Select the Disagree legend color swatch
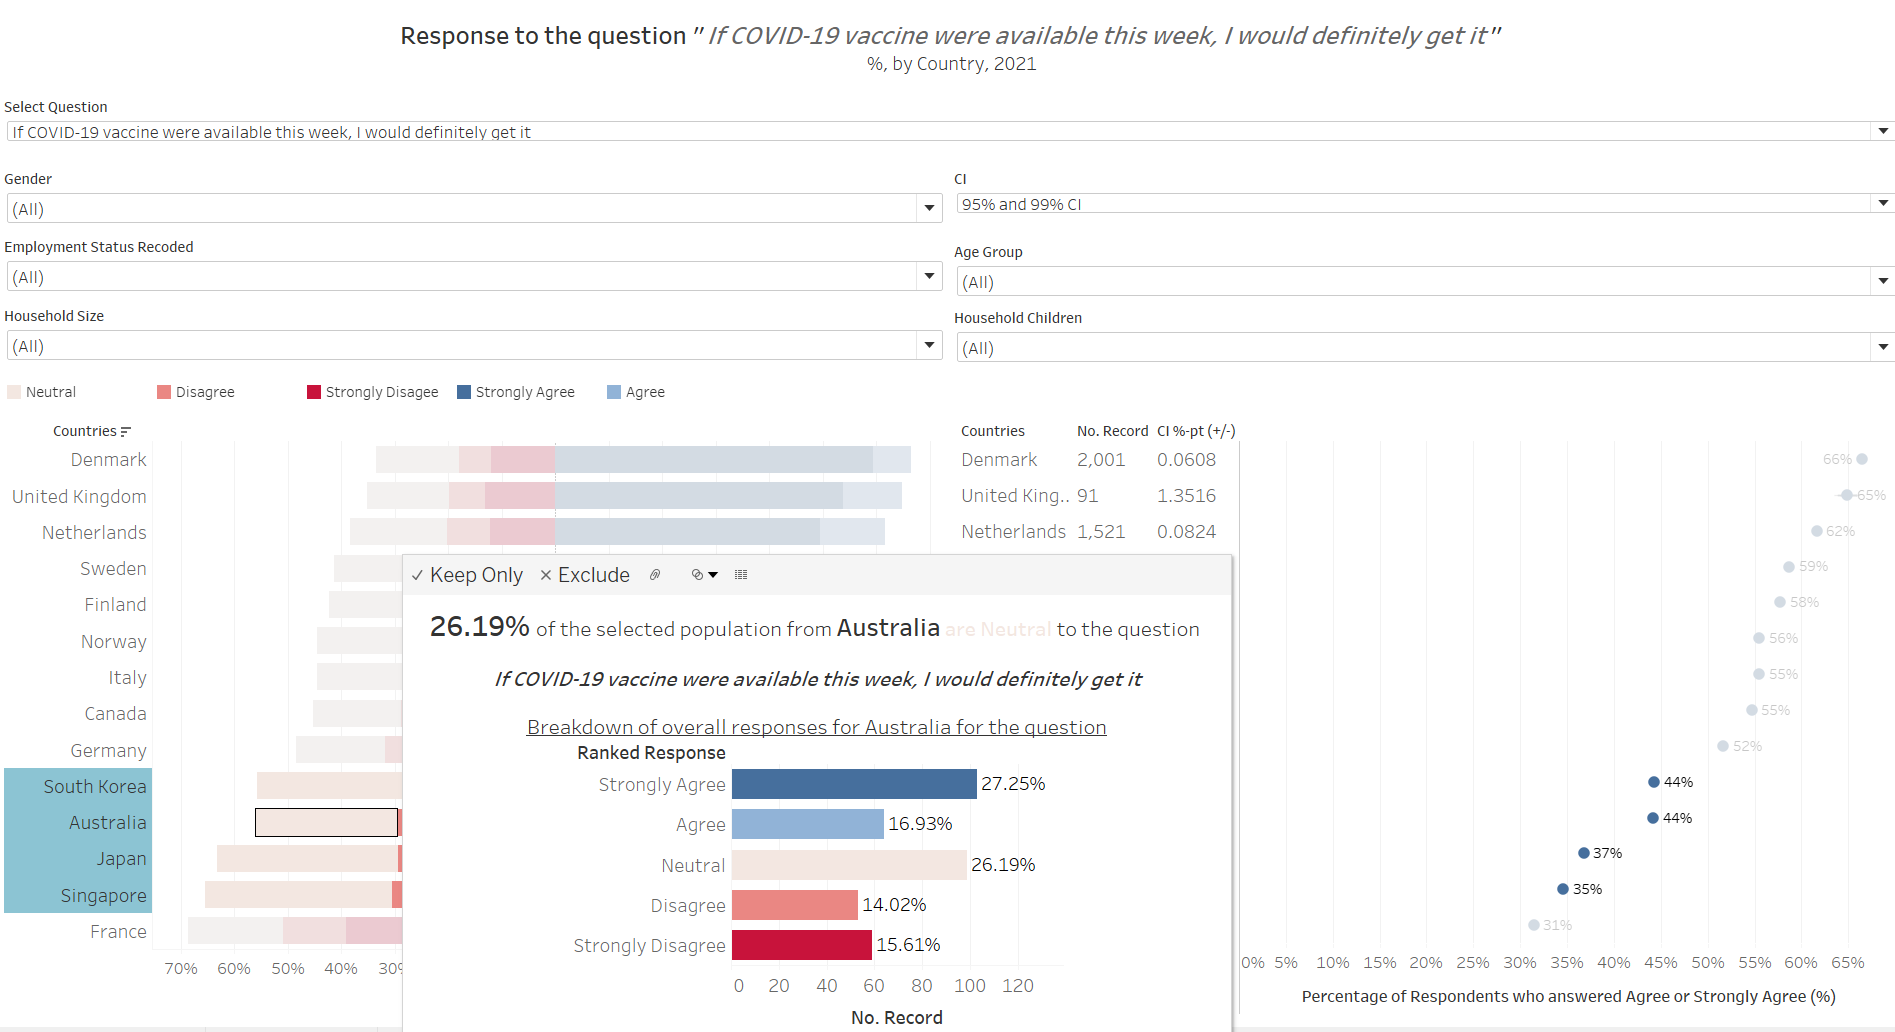Screen dimensions: 1895x1032 pos(164,392)
